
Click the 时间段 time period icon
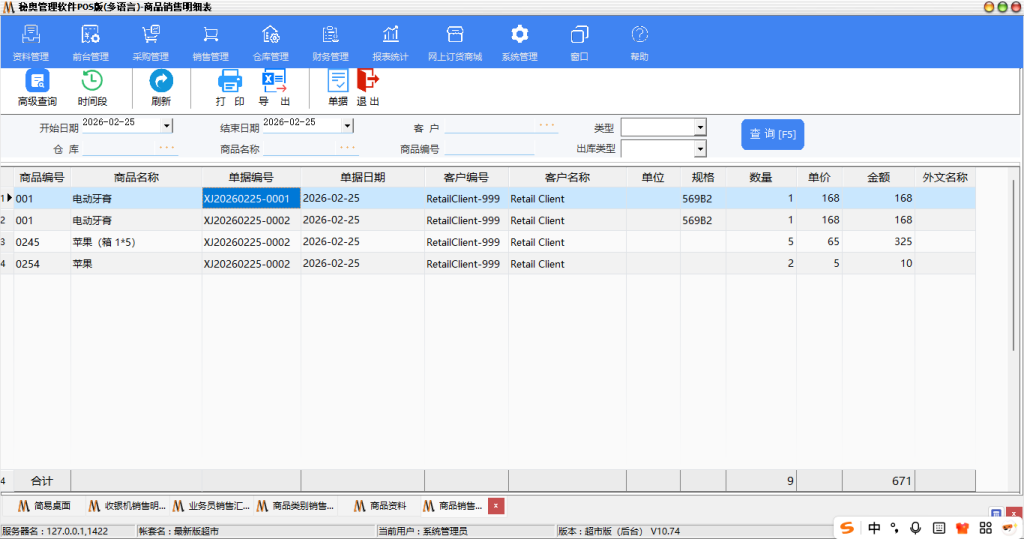(x=92, y=88)
